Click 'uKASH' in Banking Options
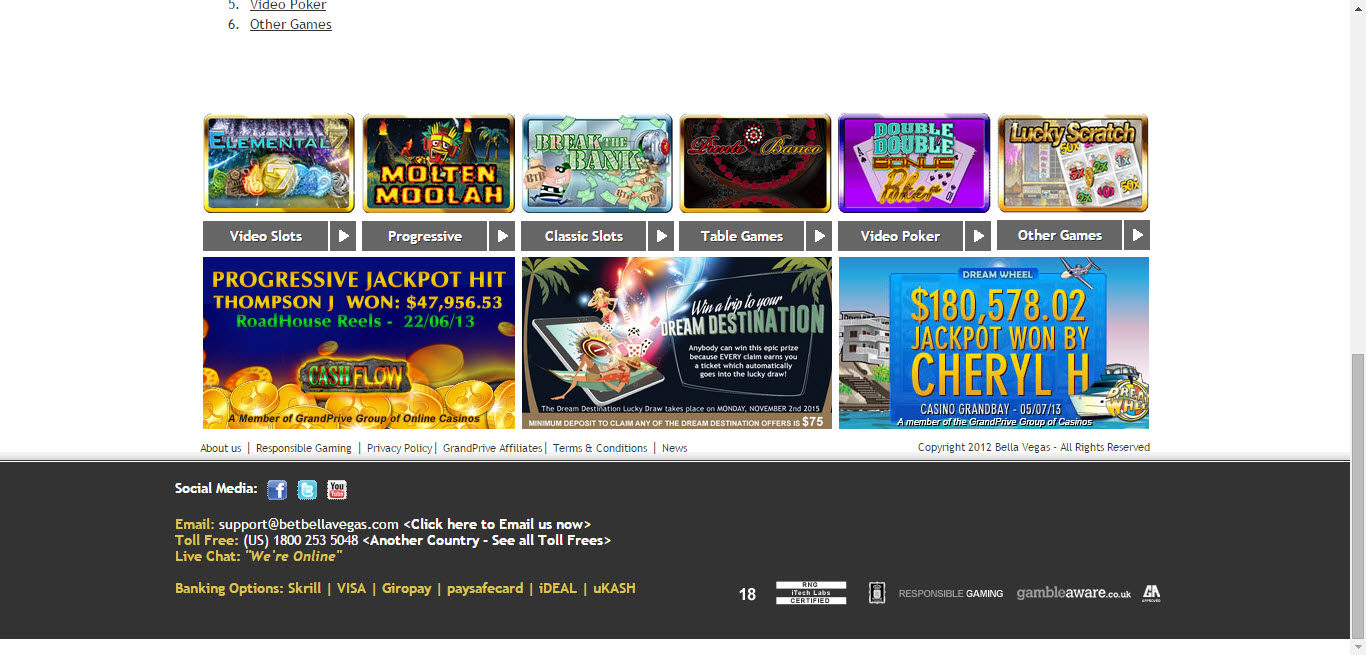This screenshot has height=655, width=1366. coord(614,588)
